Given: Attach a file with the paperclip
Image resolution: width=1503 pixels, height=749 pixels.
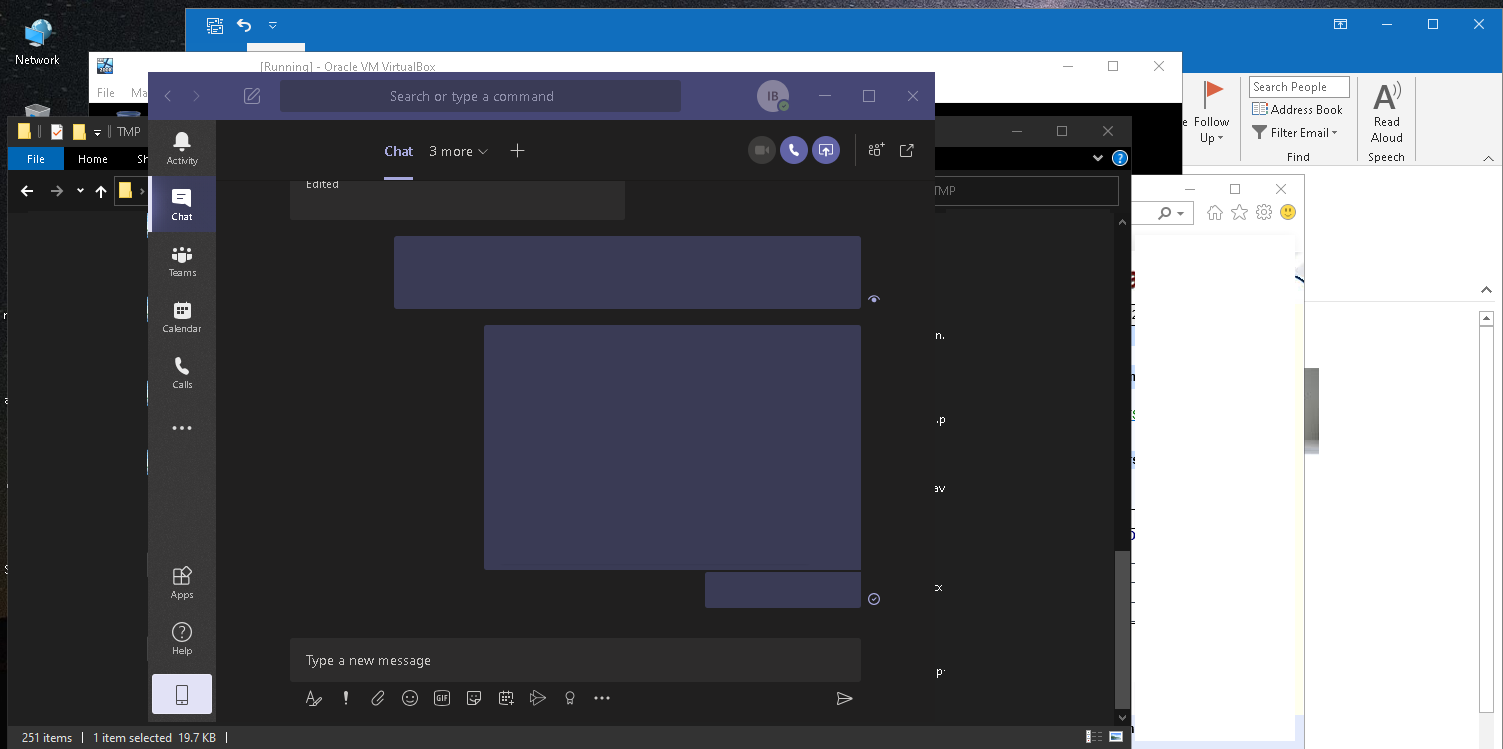Looking at the screenshot, I should click(378, 698).
